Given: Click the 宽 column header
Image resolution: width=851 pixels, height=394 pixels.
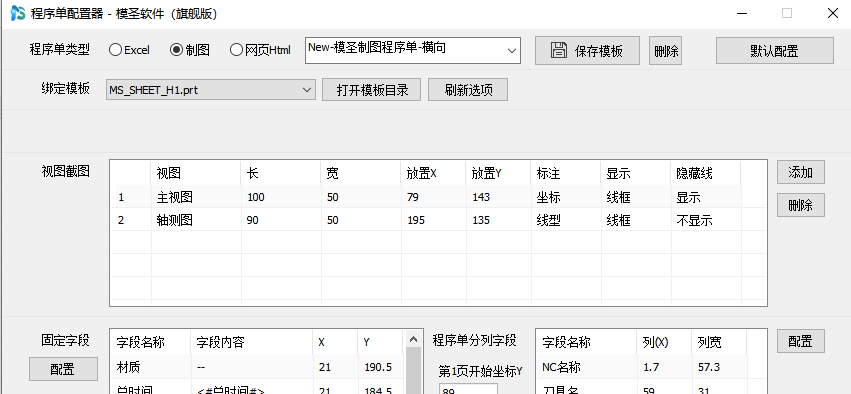Looking at the screenshot, I should [x=360, y=173].
